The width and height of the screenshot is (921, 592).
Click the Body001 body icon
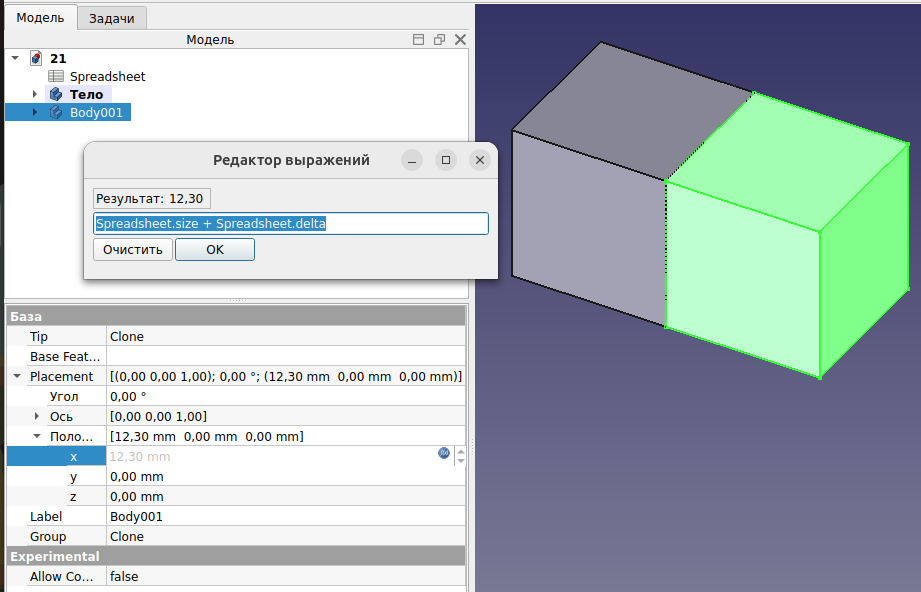(x=56, y=112)
